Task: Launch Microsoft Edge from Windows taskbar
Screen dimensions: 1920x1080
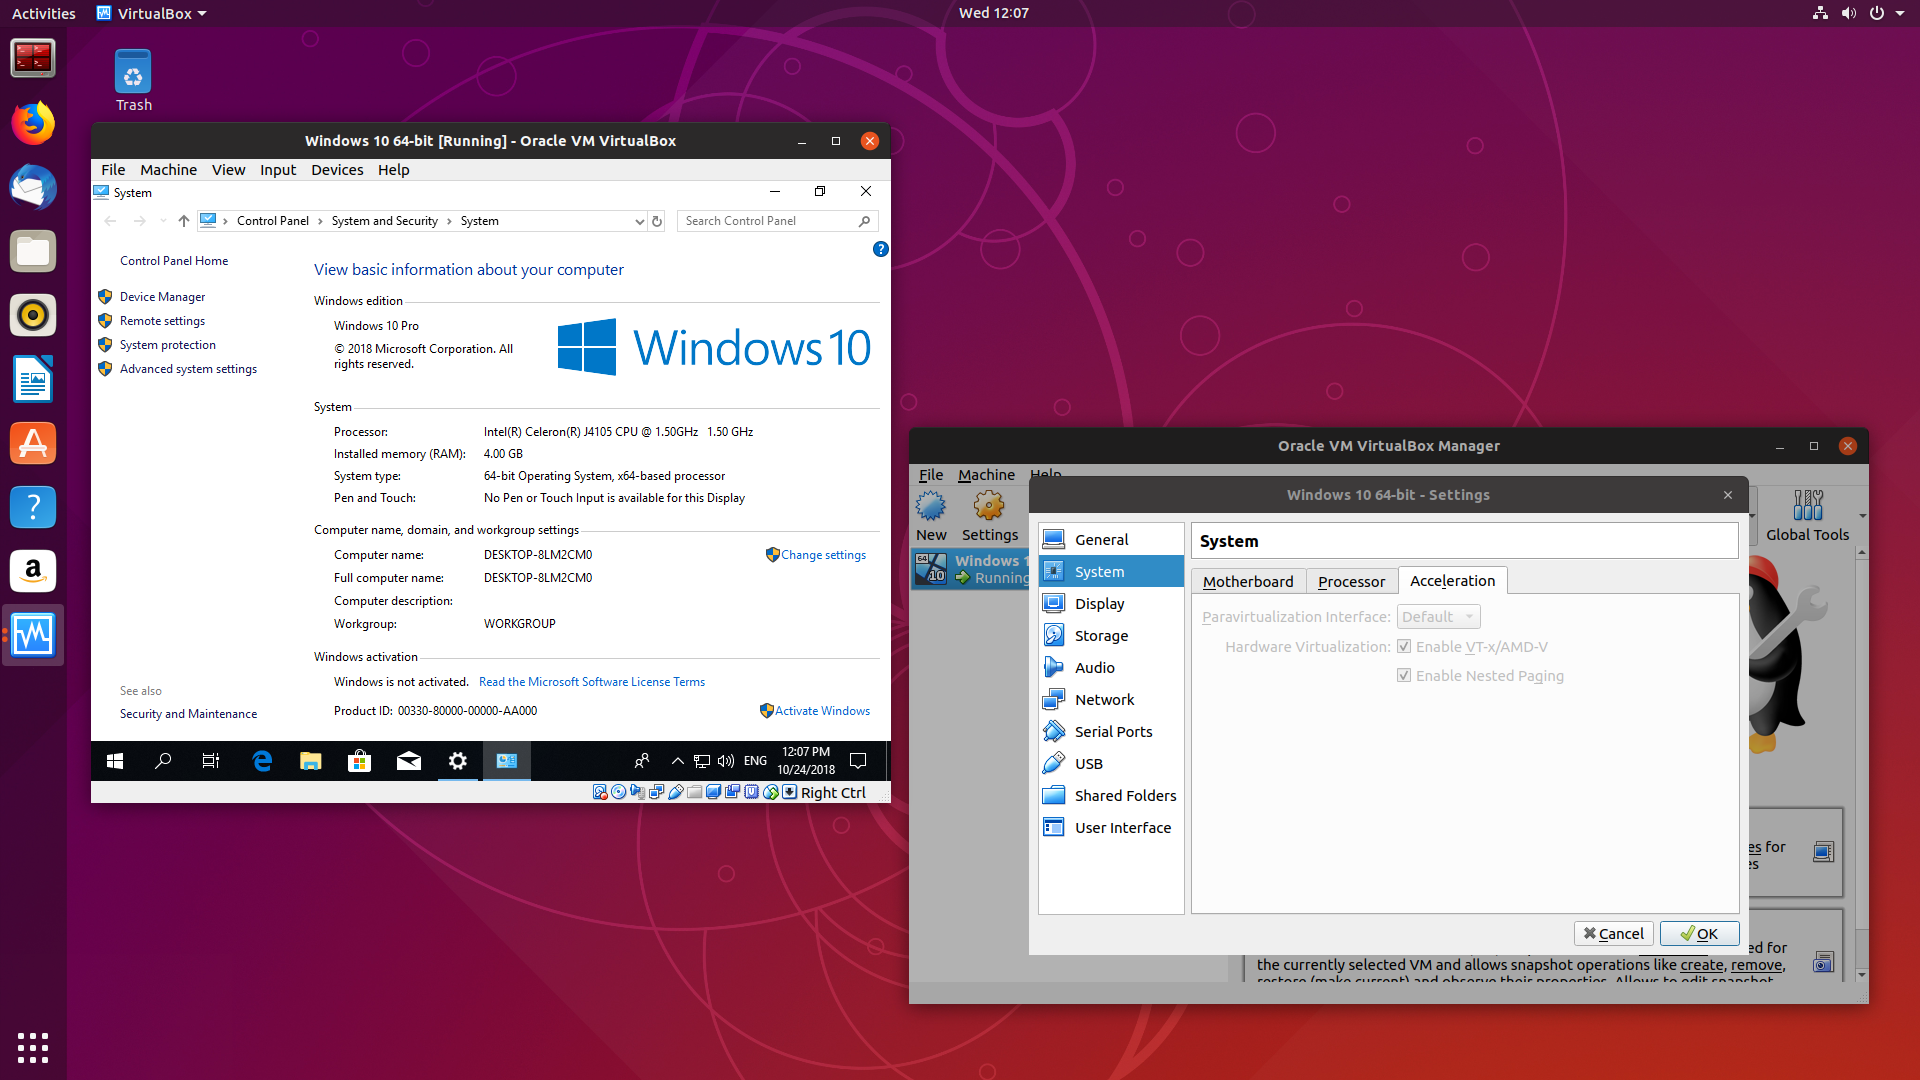Action: (x=262, y=761)
